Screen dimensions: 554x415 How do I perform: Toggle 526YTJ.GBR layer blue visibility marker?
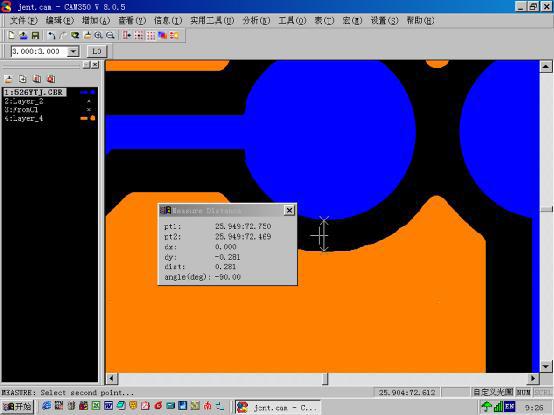click(x=88, y=92)
